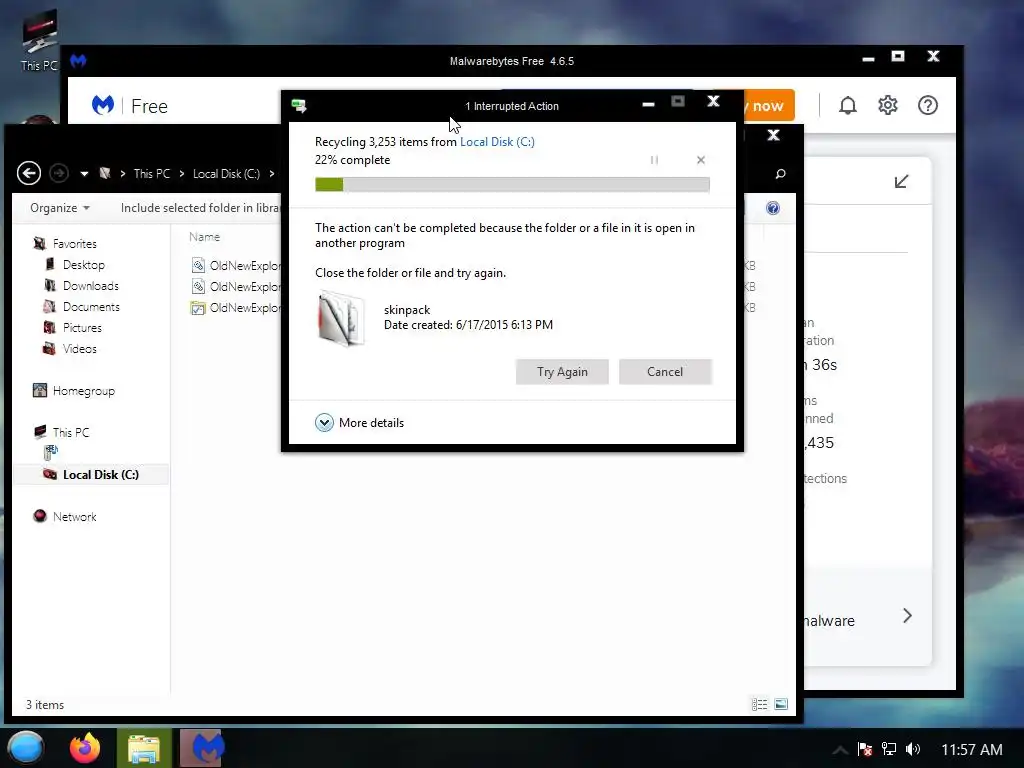Click the Malwarebytes title bar icon
Image resolution: width=1024 pixels, height=768 pixels.
(x=78, y=61)
